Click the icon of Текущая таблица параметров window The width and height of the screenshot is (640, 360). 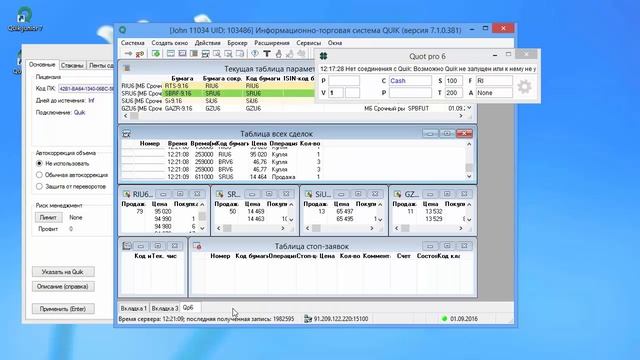(x=127, y=68)
